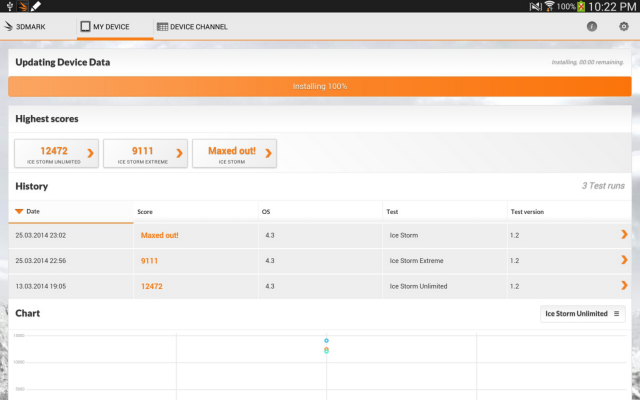Sort history by the Date column
The image size is (640, 400).
[71, 211]
